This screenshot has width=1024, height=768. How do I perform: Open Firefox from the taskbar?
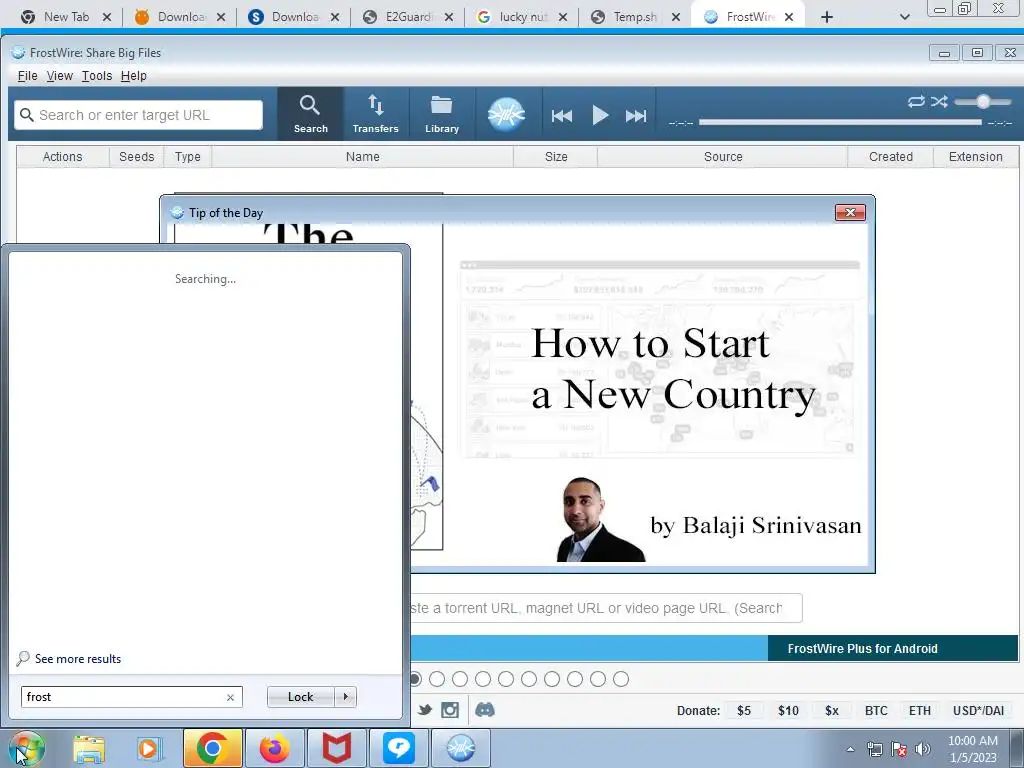(274, 748)
